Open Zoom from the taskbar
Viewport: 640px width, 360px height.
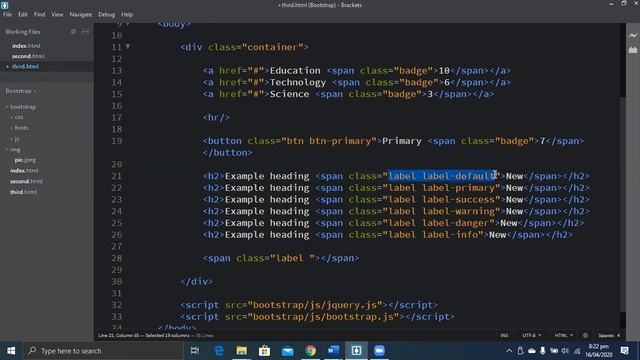point(379,351)
